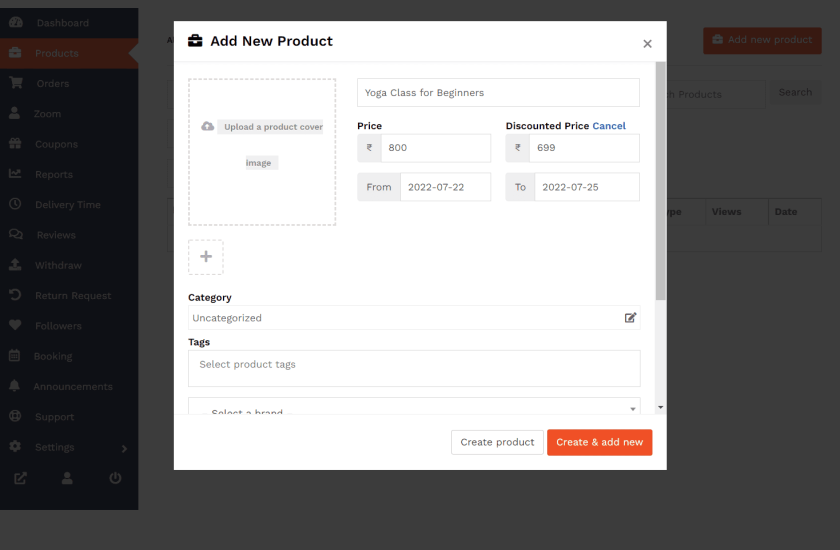The height and width of the screenshot is (550, 840).
Task: Click Upload a product cover image area
Action: pos(262,152)
